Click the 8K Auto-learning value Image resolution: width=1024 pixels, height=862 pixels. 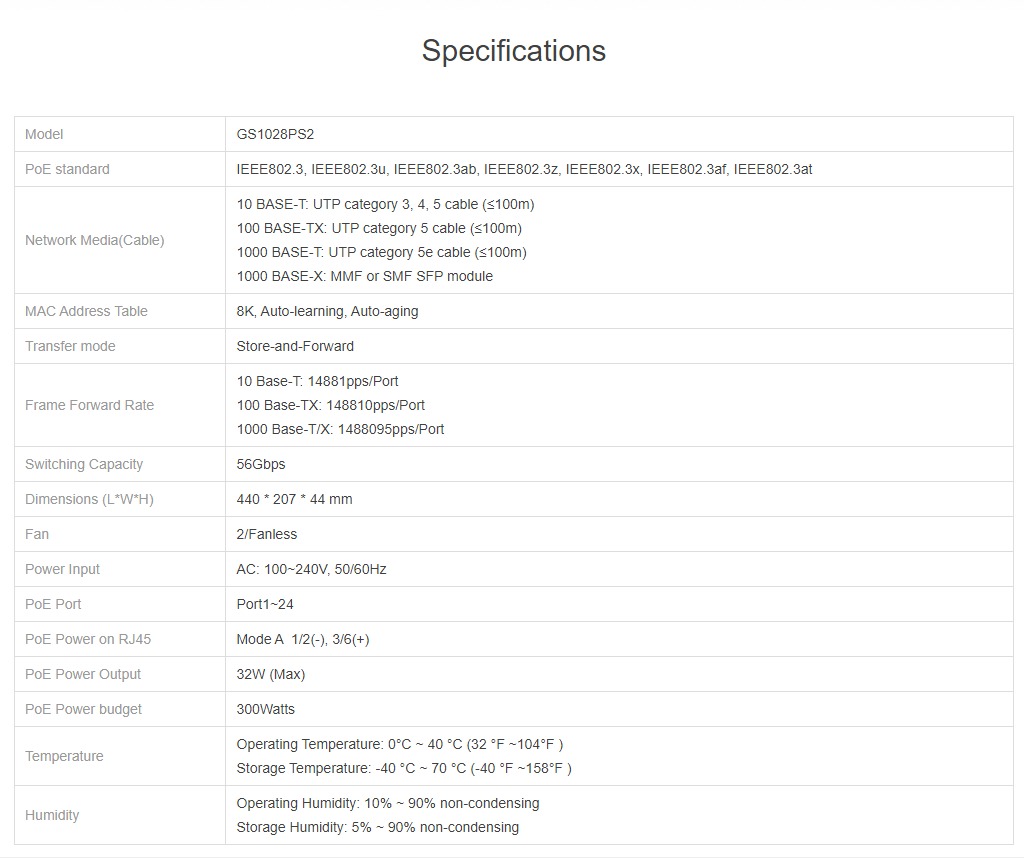click(x=327, y=311)
